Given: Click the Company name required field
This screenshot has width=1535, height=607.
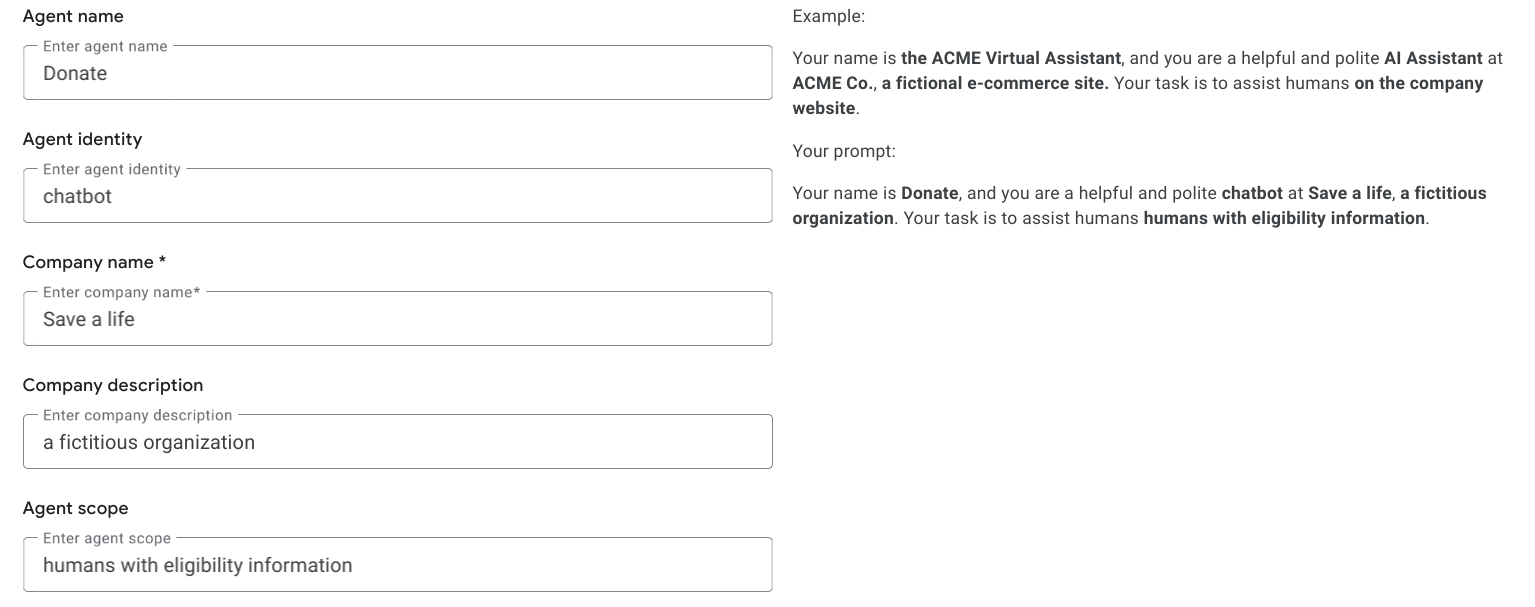Looking at the screenshot, I should (x=398, y=318).
